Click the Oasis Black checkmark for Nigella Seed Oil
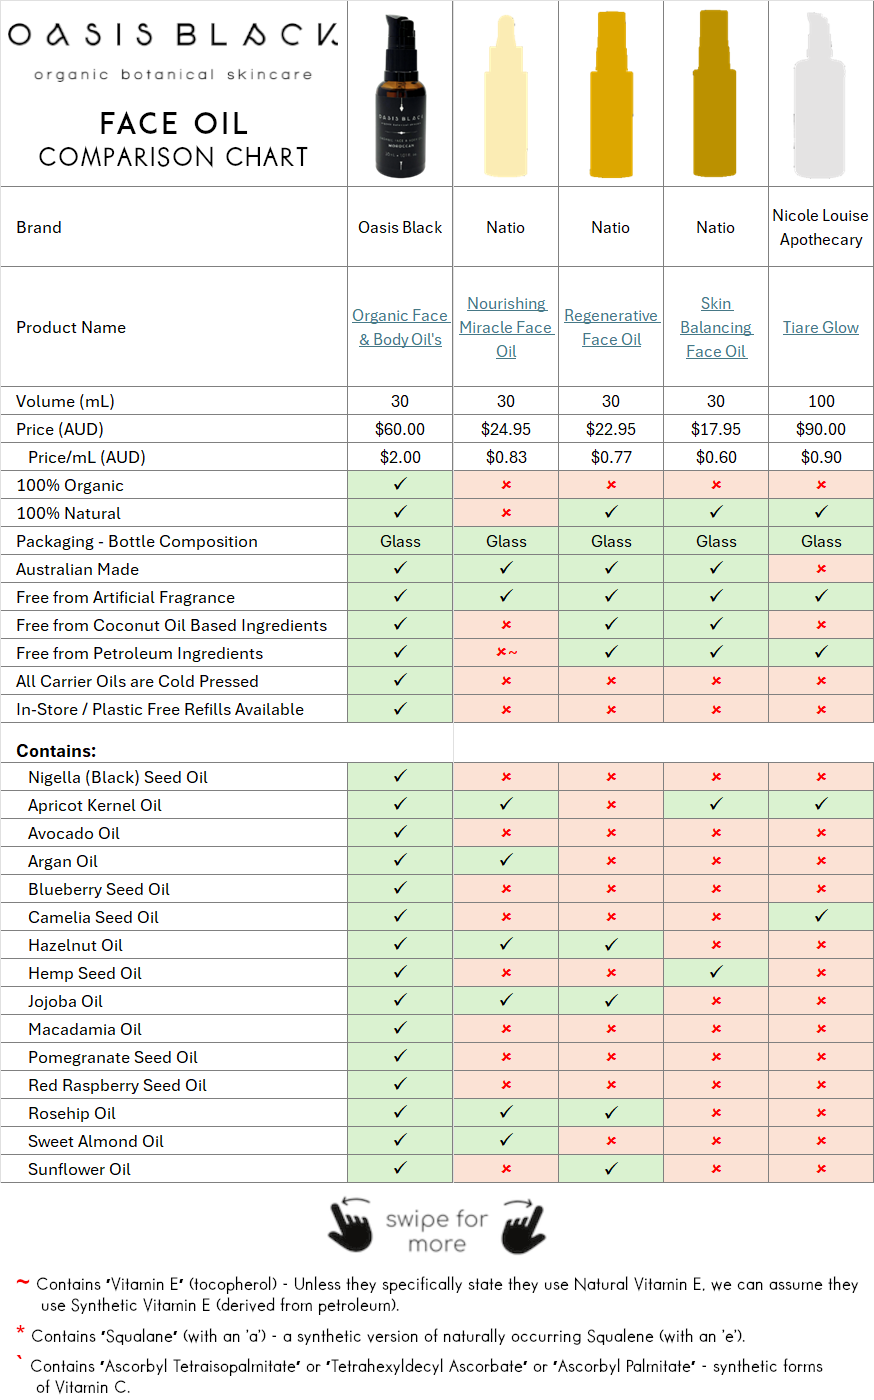 (400, 776)
